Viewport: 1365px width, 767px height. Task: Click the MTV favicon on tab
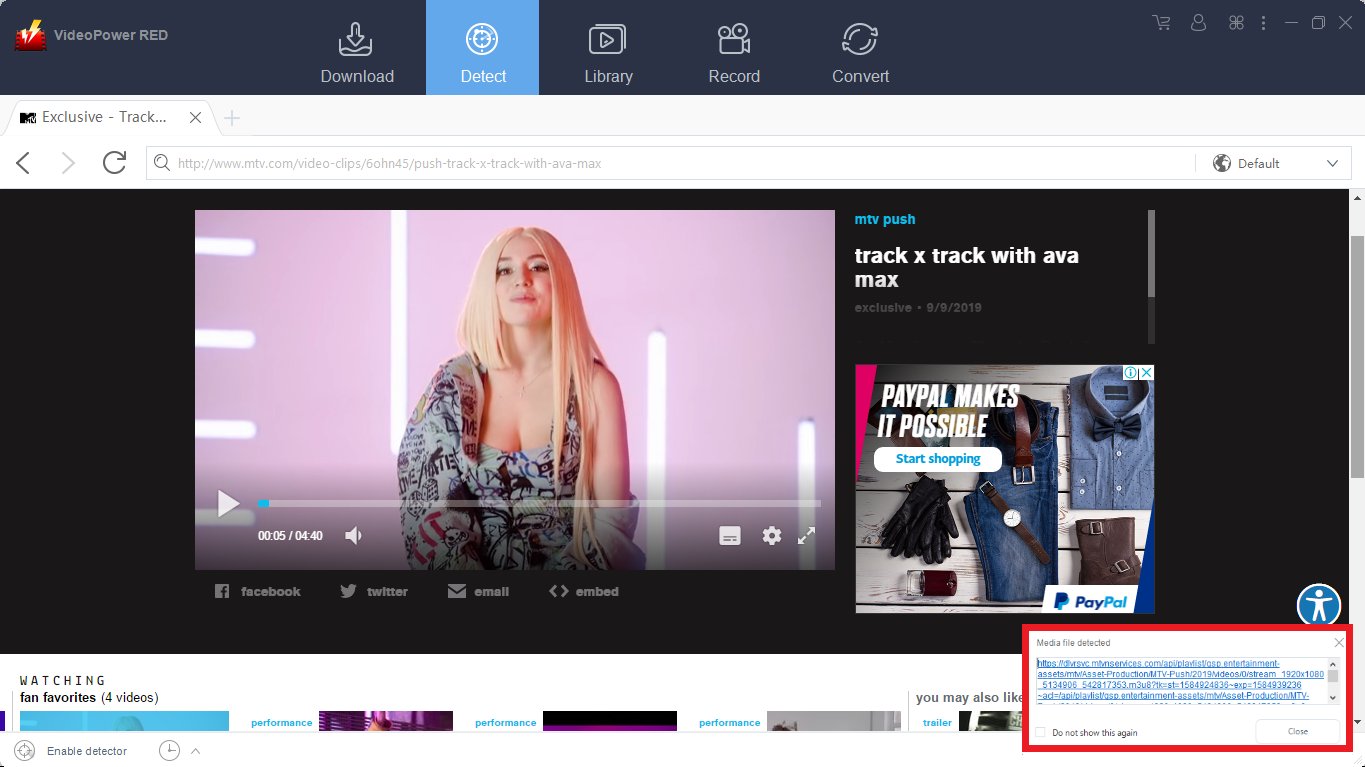(28, 118)
